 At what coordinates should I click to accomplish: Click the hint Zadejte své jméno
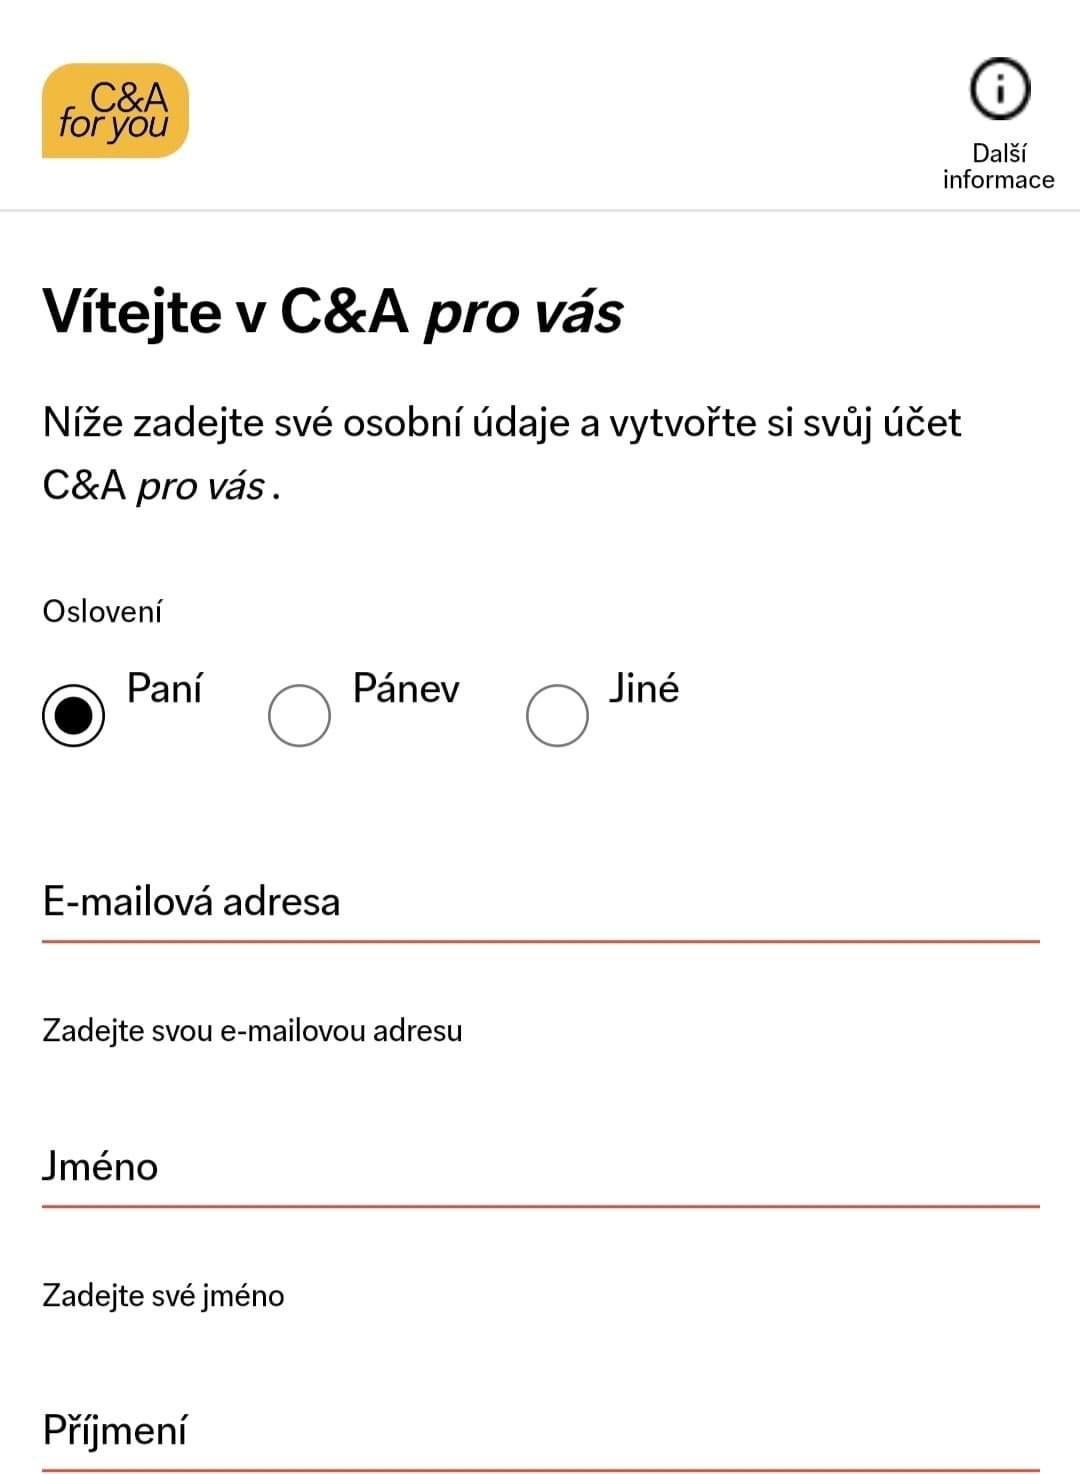coord(163,1296)
